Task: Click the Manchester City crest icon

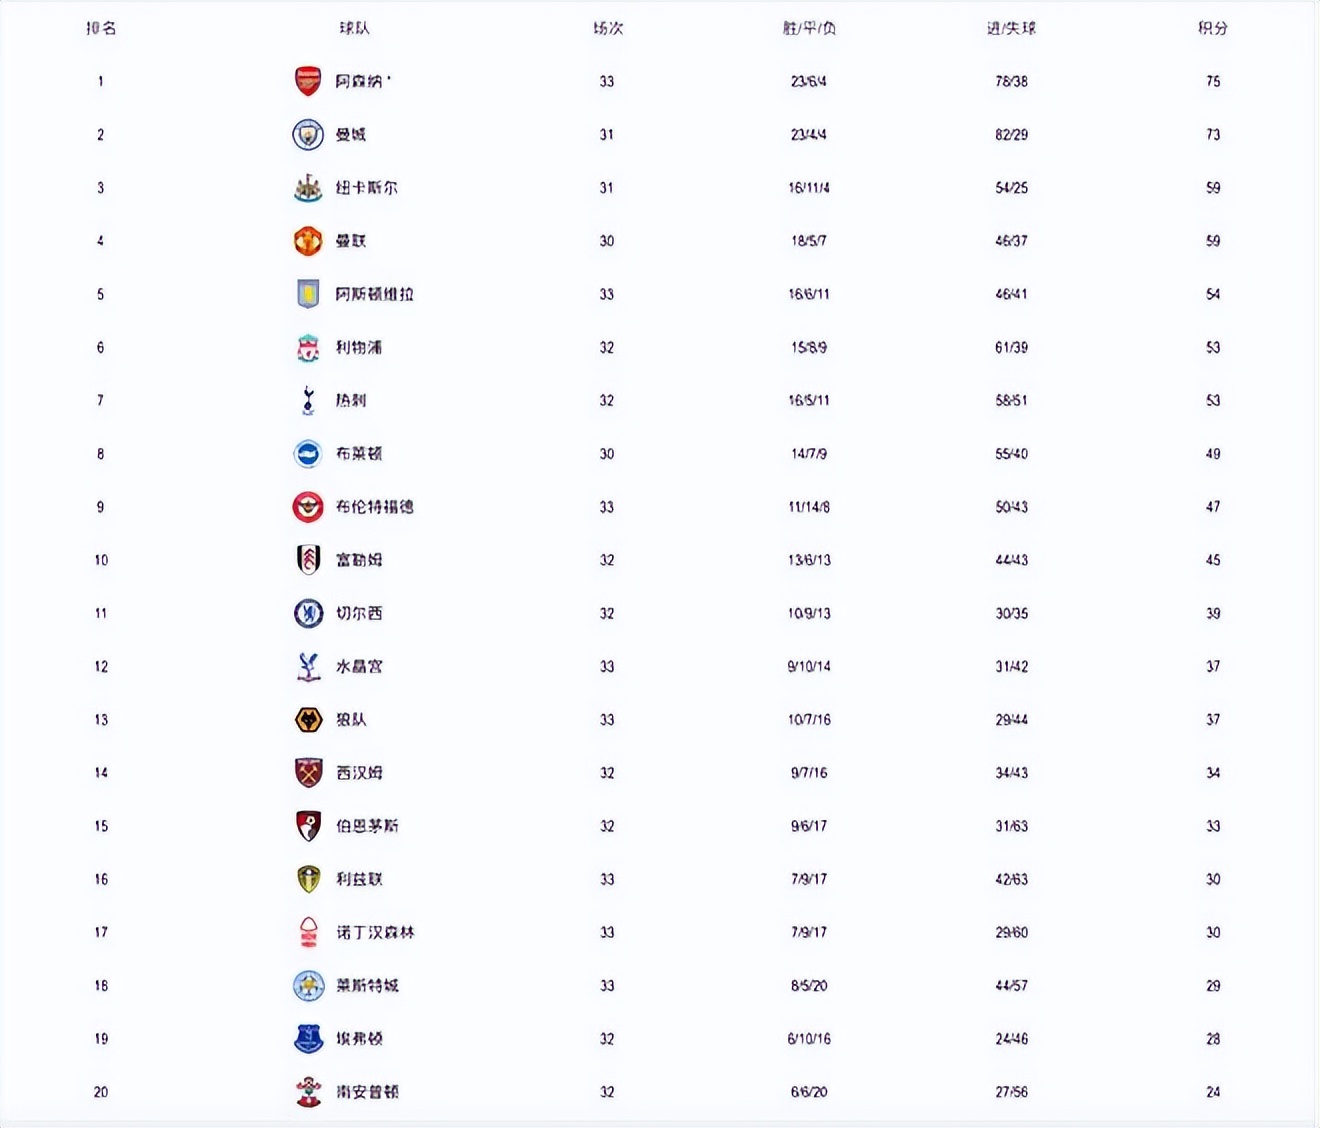Action: [x=308, y=134]
